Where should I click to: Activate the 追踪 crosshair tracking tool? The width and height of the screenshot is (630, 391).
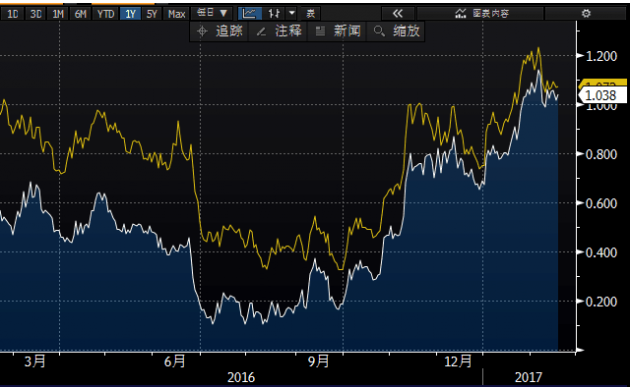tap(219, 31)
